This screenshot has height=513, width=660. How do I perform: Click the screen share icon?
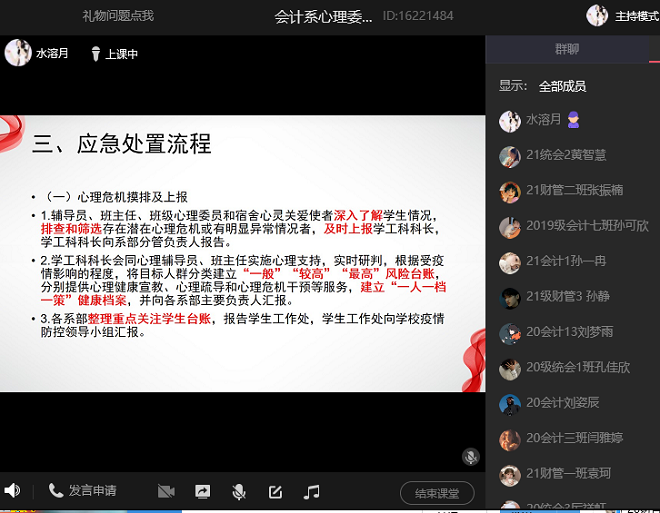pyautogui.click(x=202, y=491)
